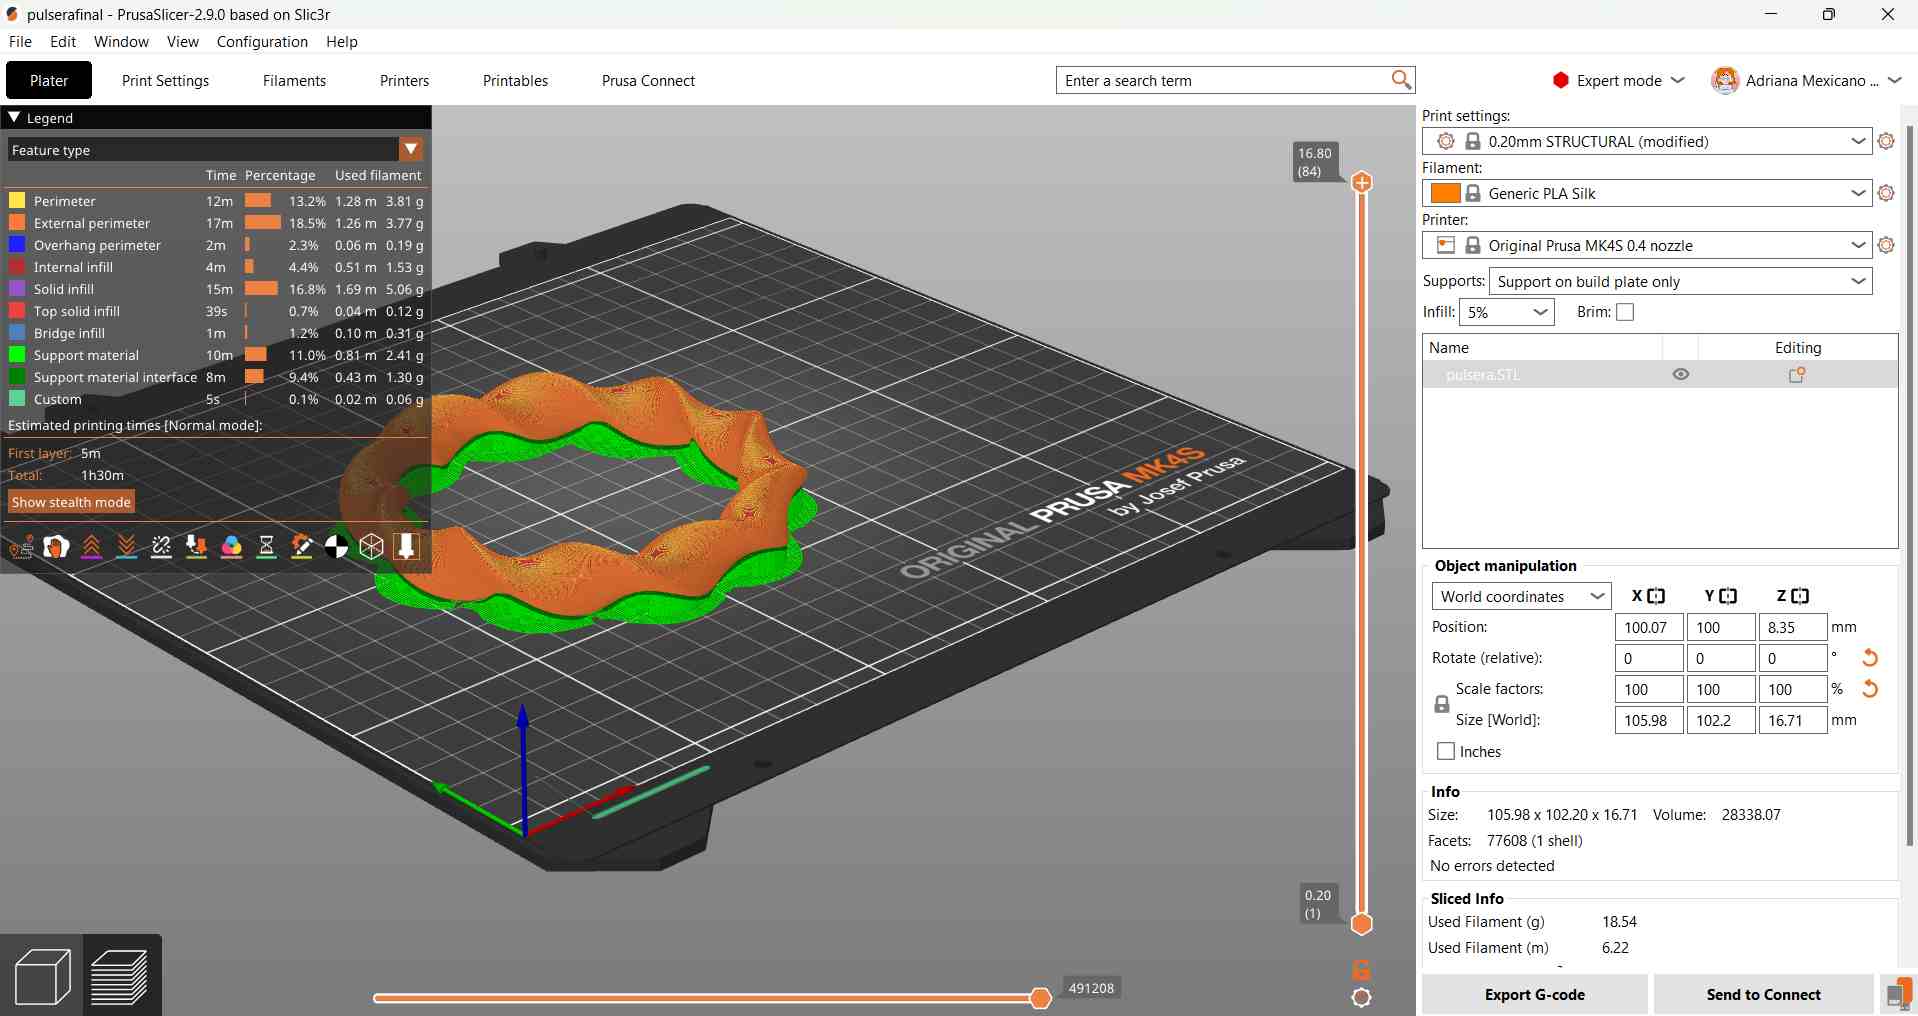Toggle pause prints hourglass icon

[x=266, y=546]
